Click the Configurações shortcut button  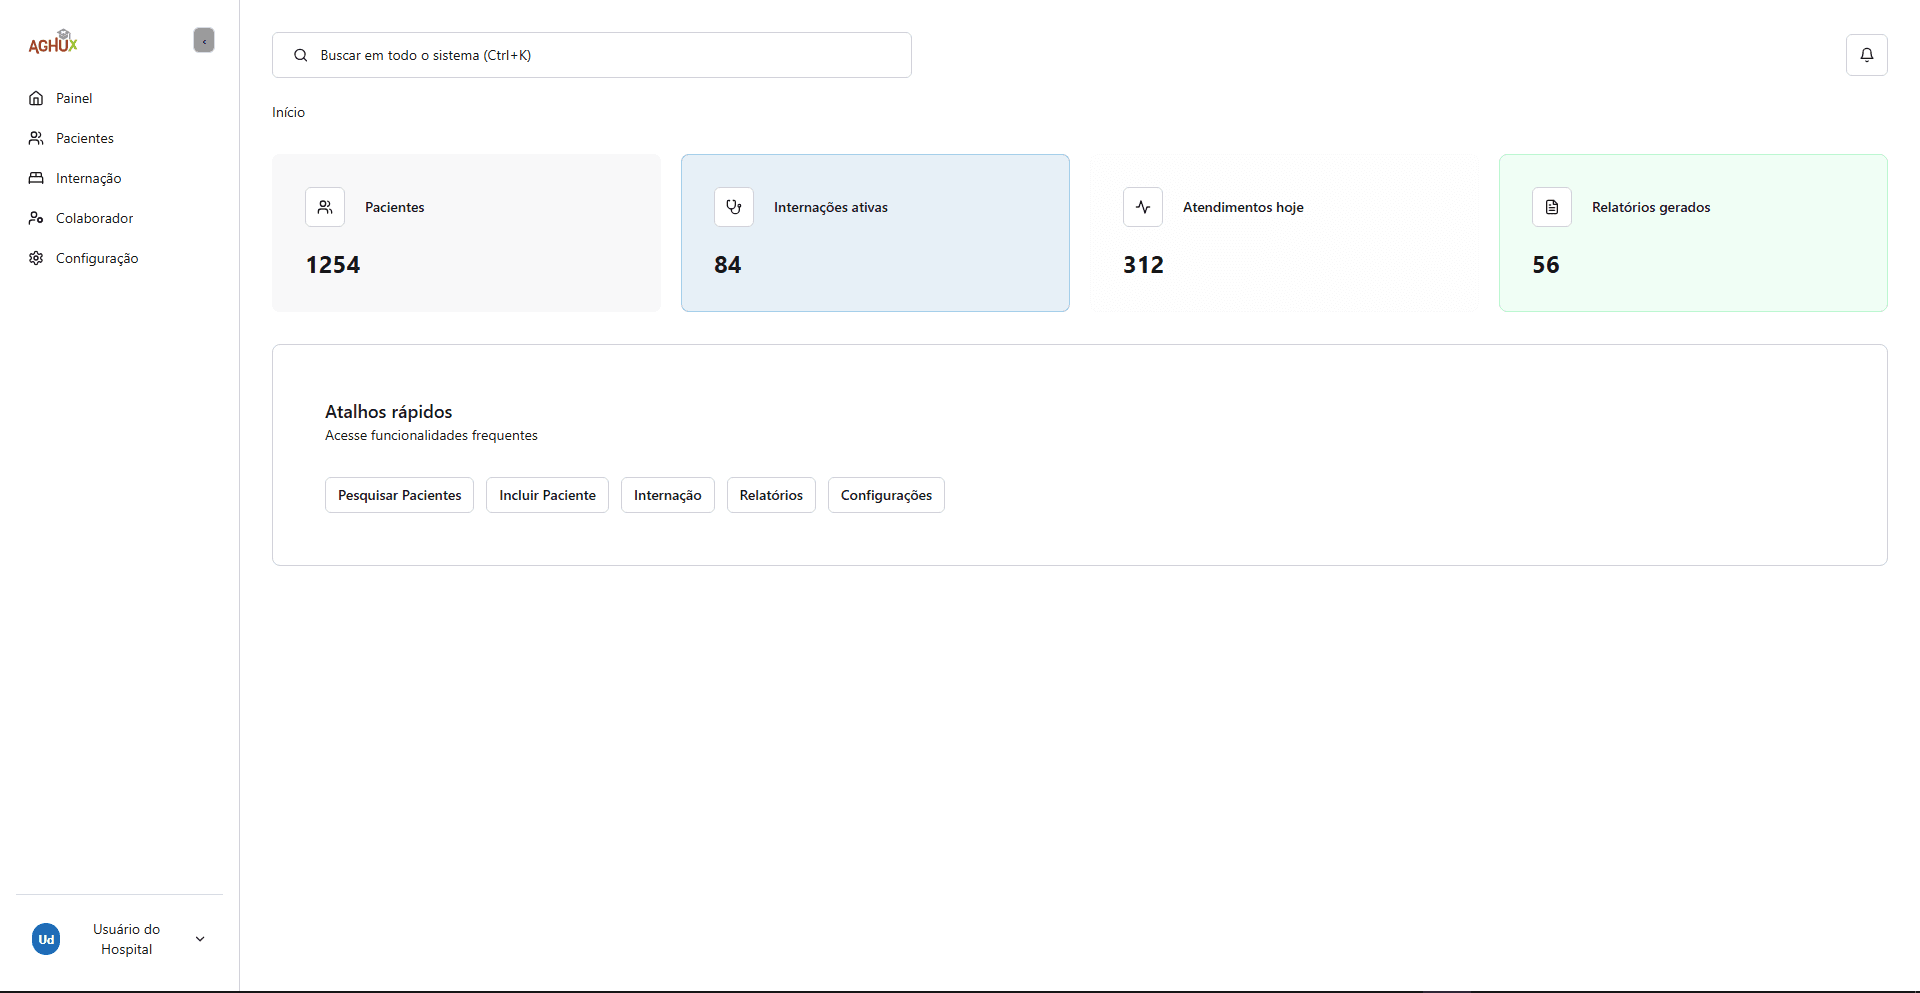[x=886, y=495]
